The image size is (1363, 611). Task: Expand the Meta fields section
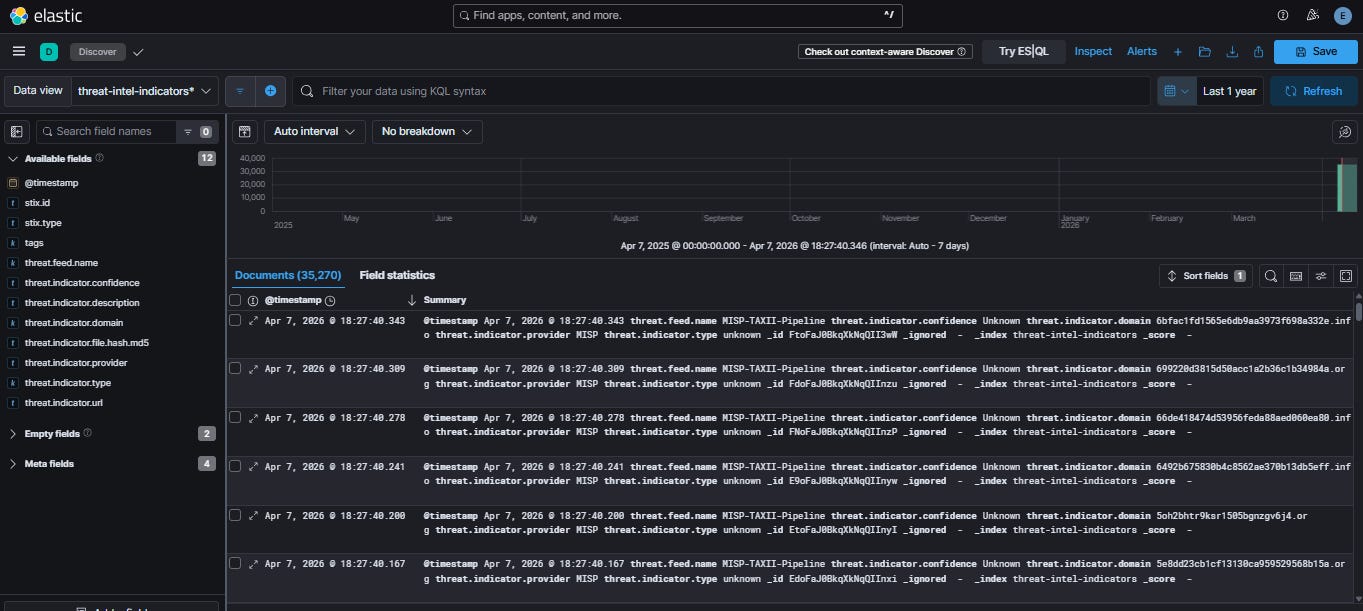[13, 464]
